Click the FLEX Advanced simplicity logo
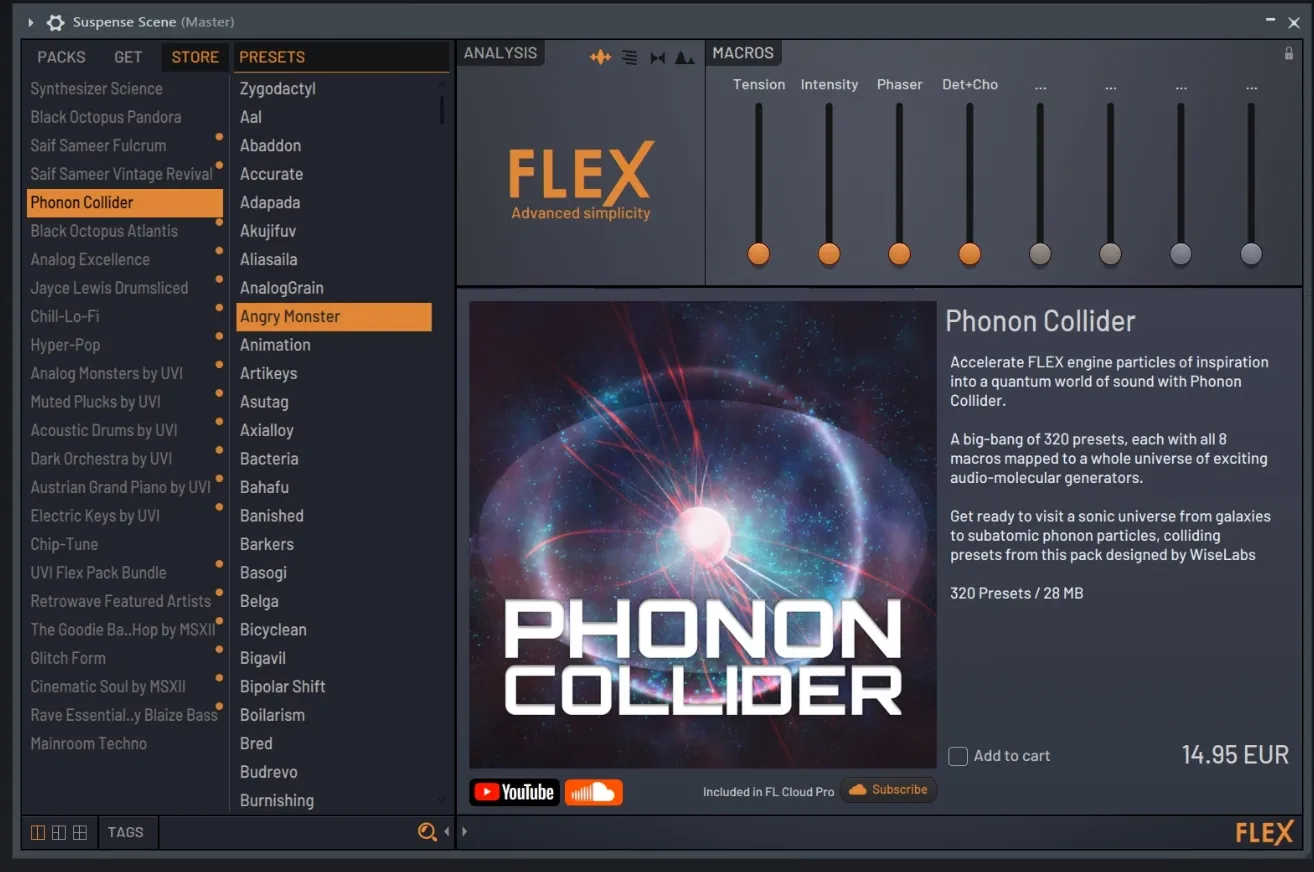The width and height of the screenshot is (1314, 872). (x=581, y=182)
